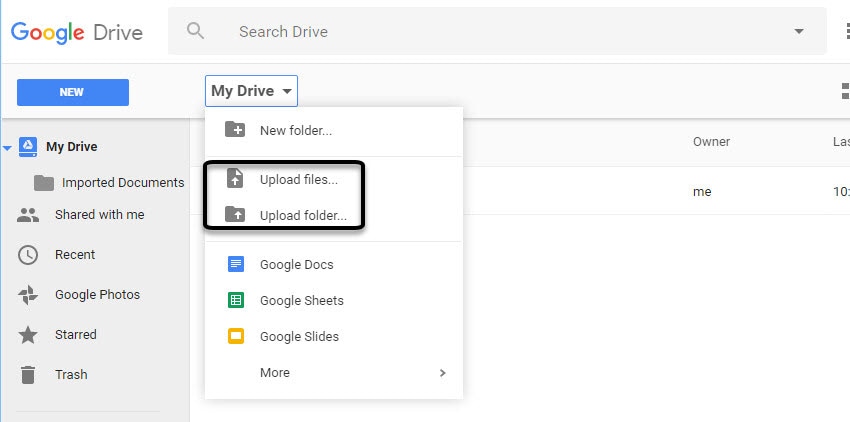Focus the Search Drive input field

[497, 31]
